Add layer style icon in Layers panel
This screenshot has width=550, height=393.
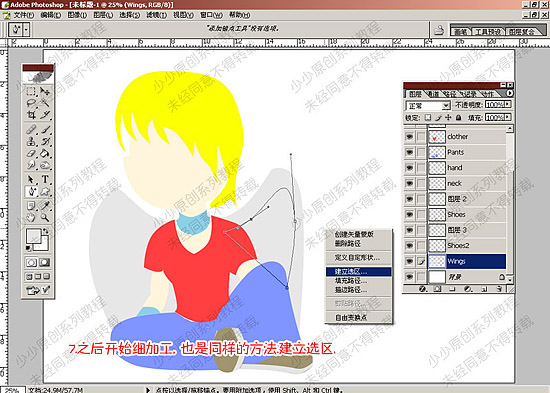pos(423,289)
